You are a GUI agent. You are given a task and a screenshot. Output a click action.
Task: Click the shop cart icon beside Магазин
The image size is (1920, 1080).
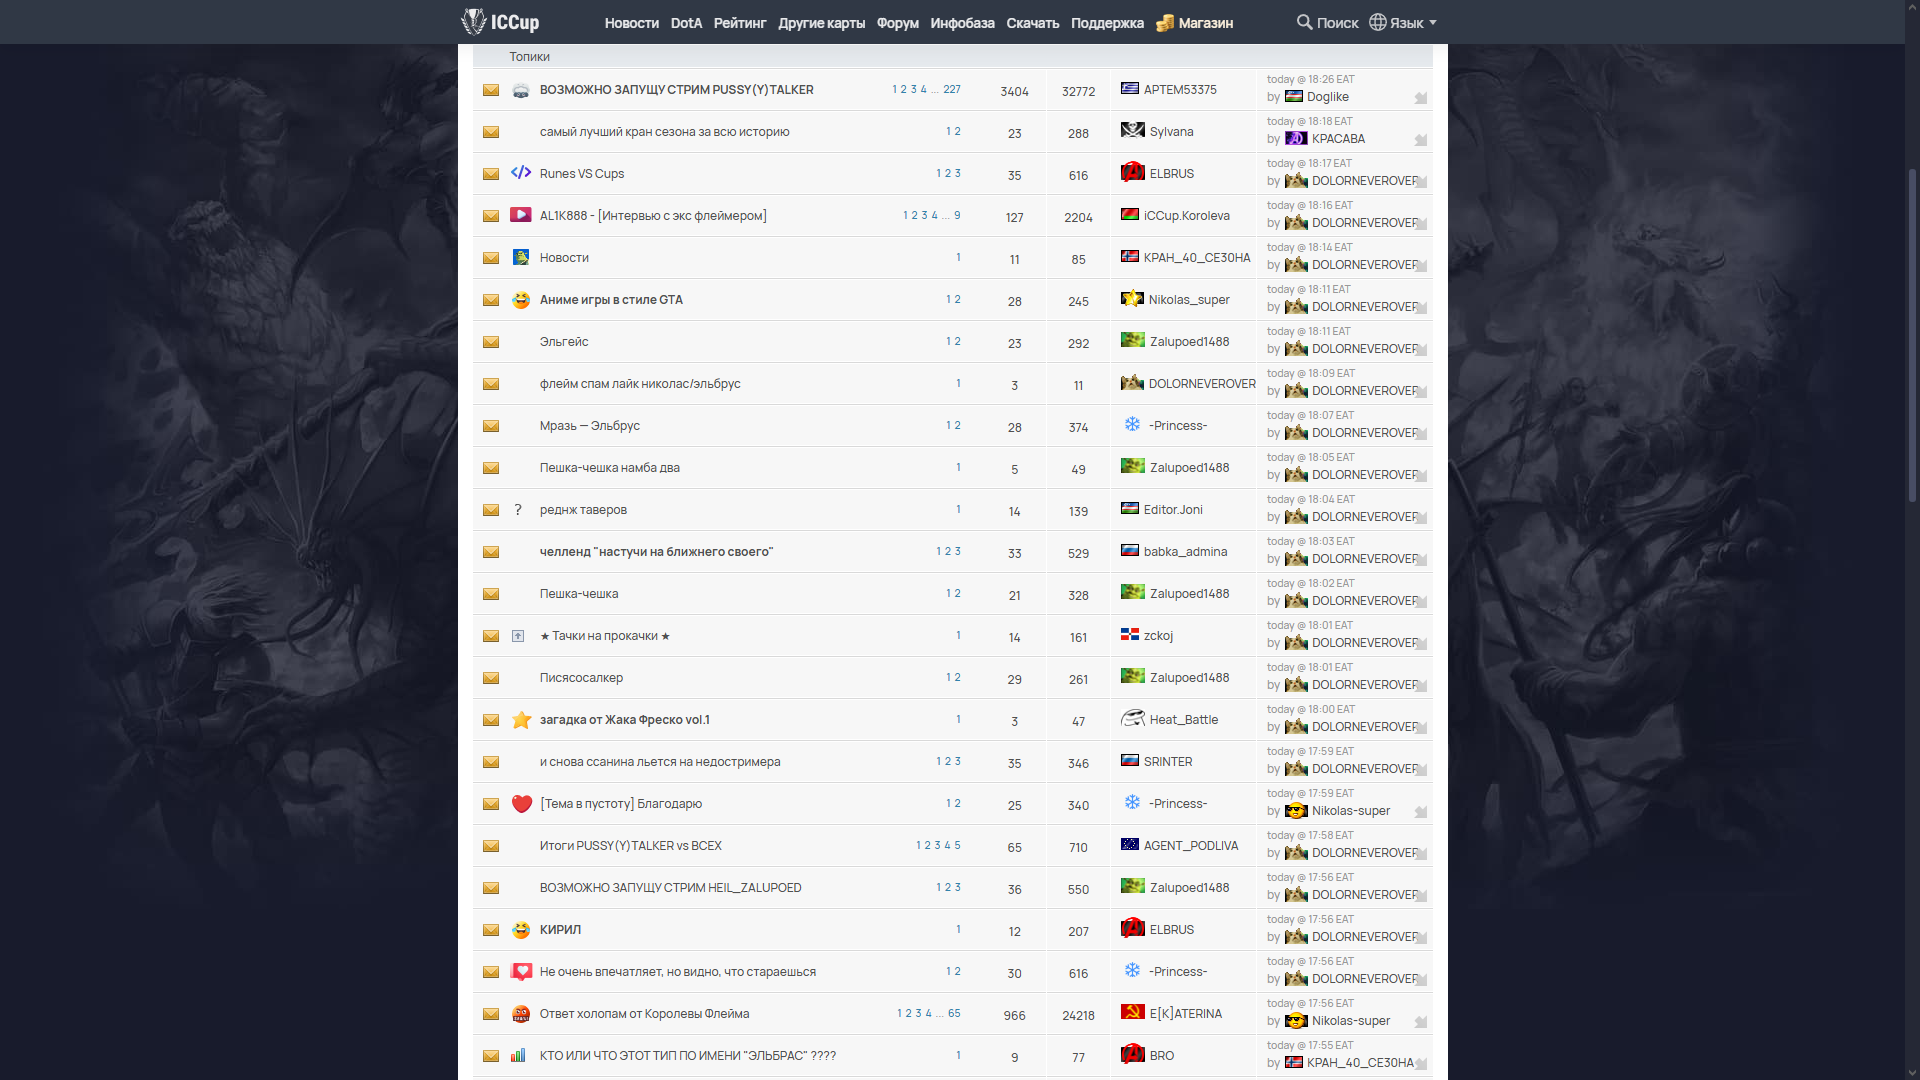[x=1165, y=23]
